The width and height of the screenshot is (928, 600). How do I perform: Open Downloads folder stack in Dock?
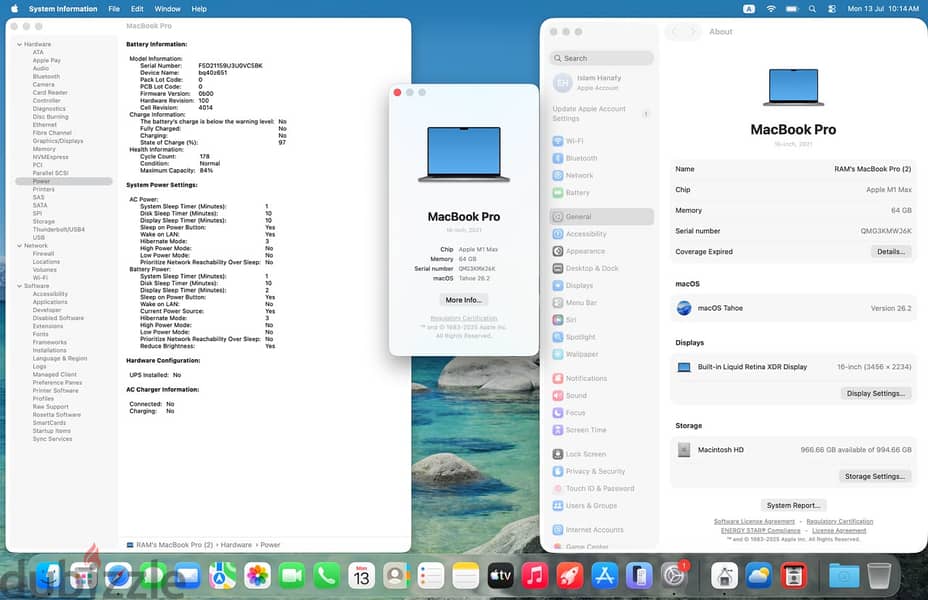(843, 575)
